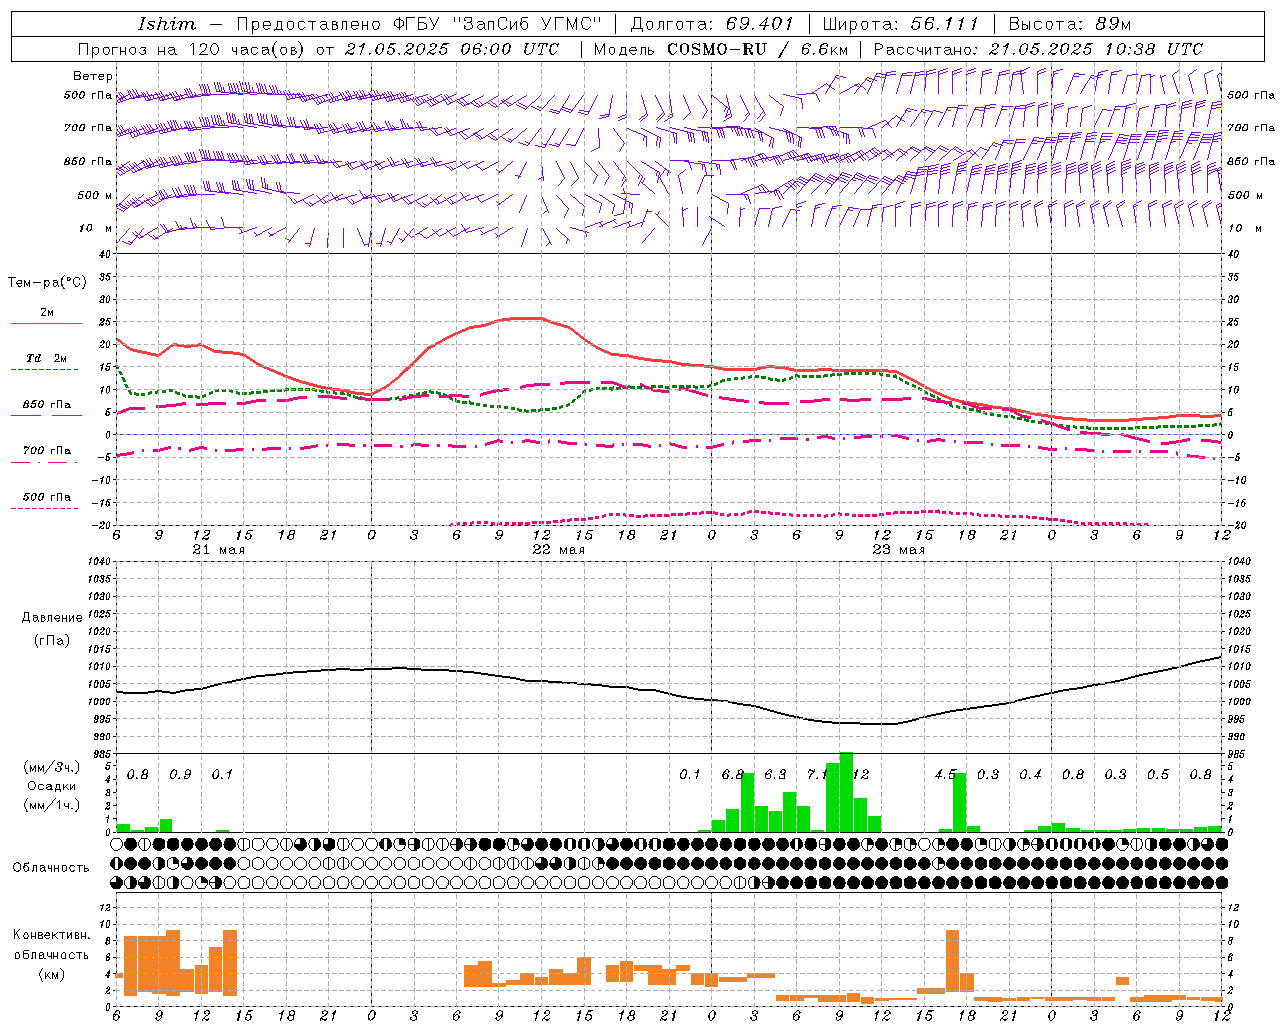Click the 3-hour precipitation value "7.1"
The width and height of the screenshot is (1280, 1024).
[817, 775]
